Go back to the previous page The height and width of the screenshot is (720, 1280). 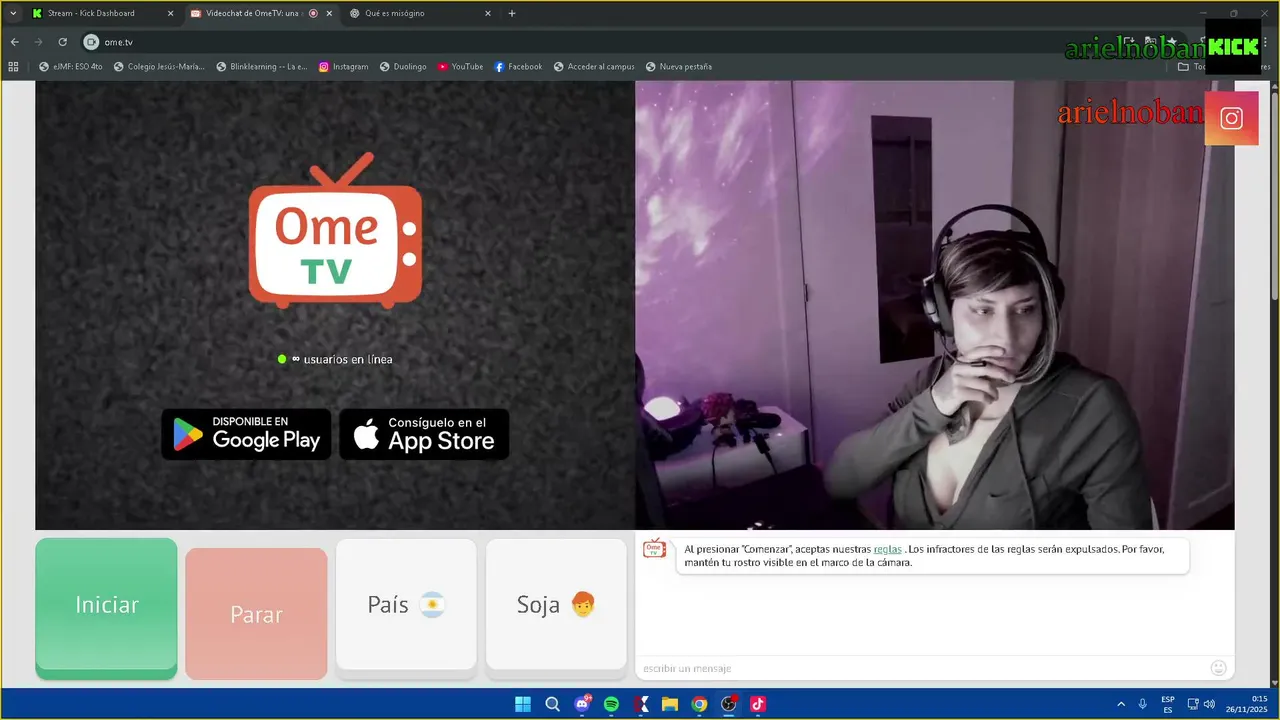coord(14,42)
